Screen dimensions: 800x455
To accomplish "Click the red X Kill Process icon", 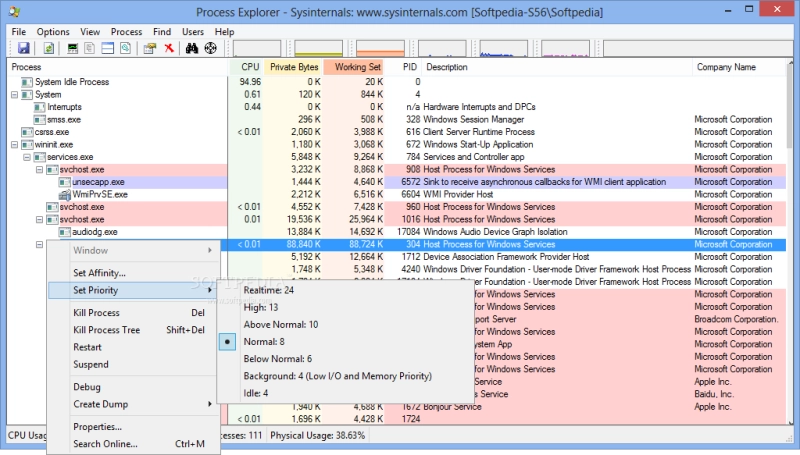I will coord(169,48).
